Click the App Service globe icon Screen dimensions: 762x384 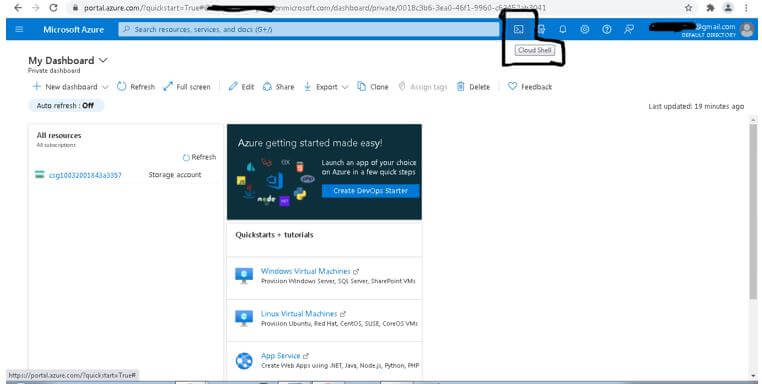click(x=244, y=361)
